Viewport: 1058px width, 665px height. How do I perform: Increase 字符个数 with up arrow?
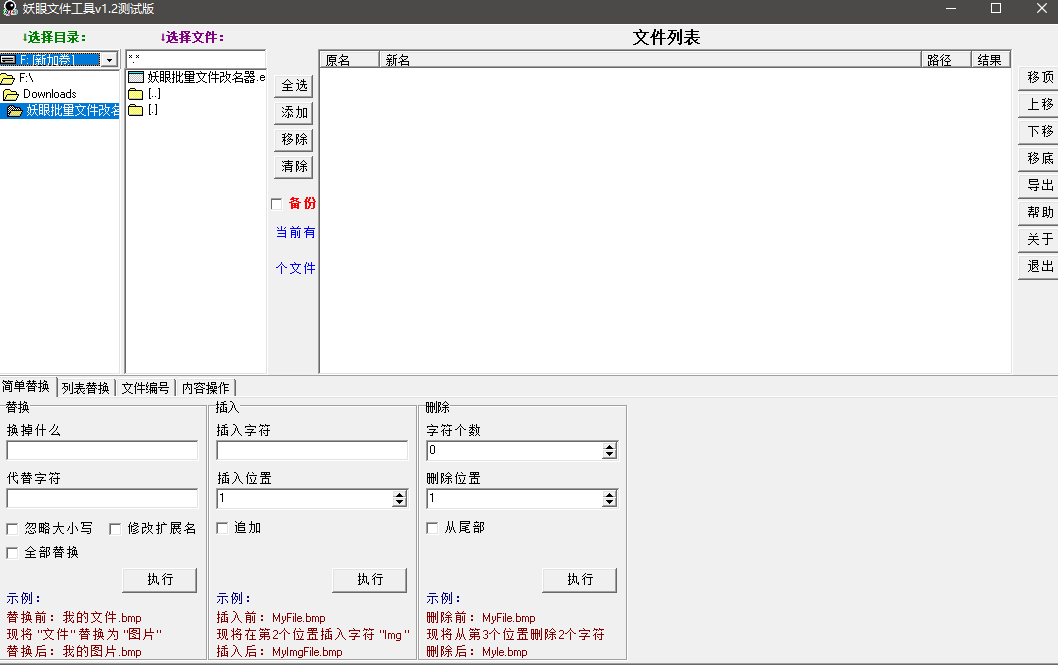coord(609,447)
